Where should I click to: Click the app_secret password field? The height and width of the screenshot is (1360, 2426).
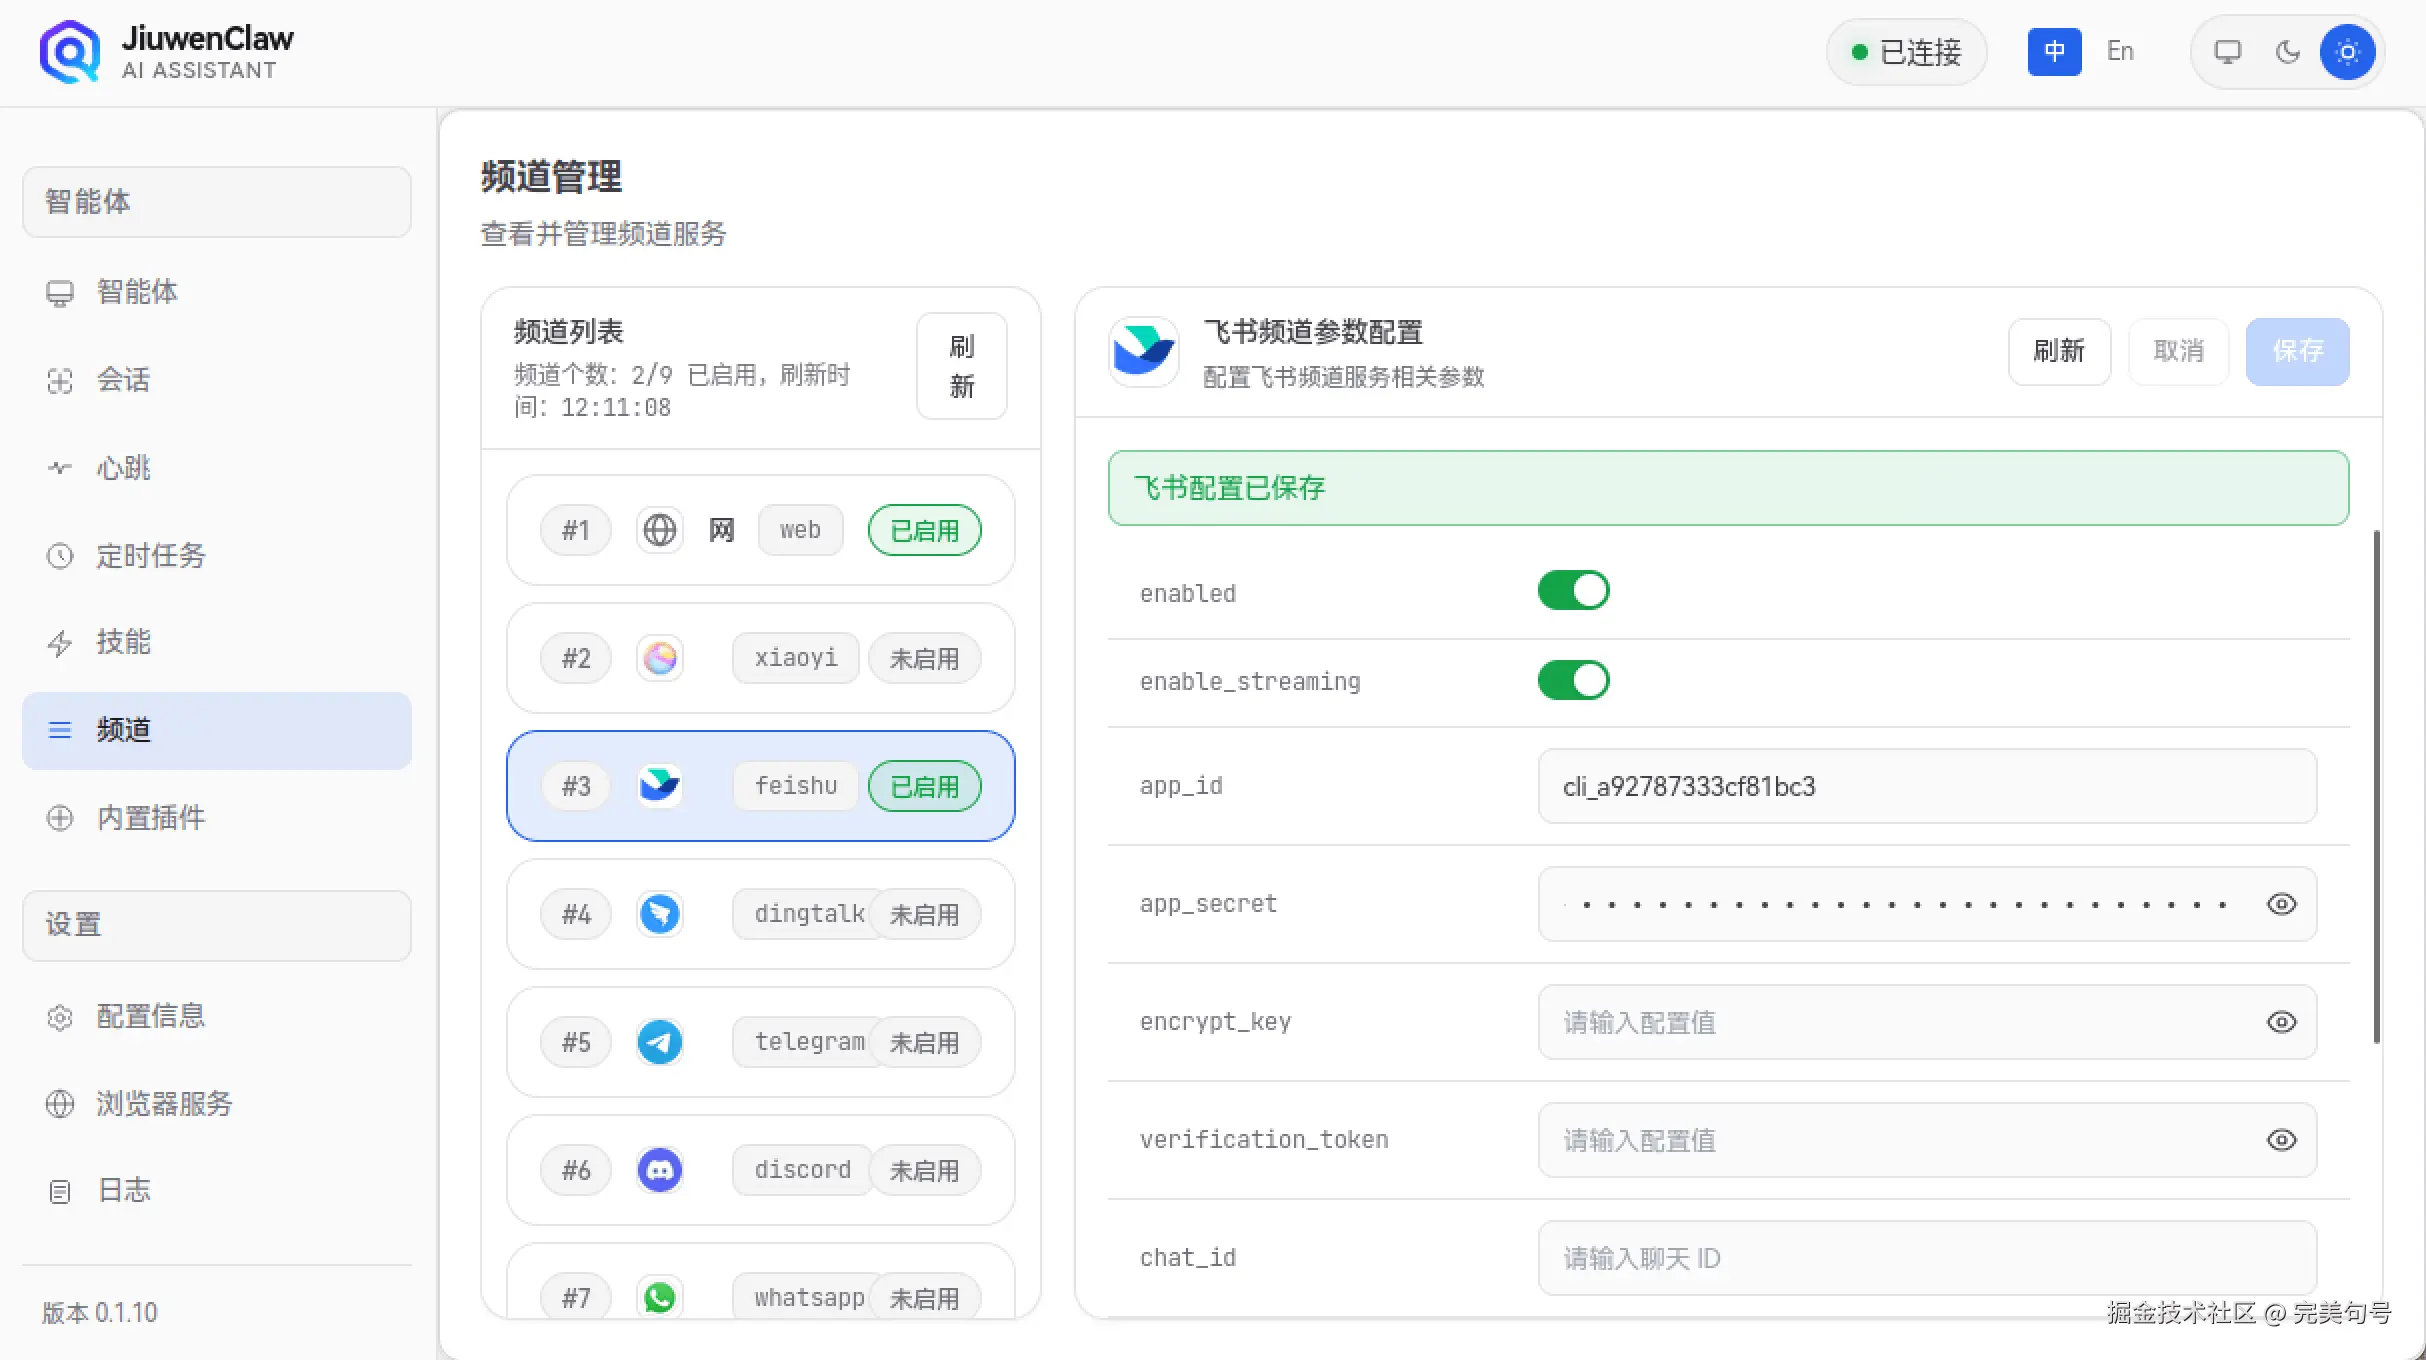click(x=1927, y=904)
